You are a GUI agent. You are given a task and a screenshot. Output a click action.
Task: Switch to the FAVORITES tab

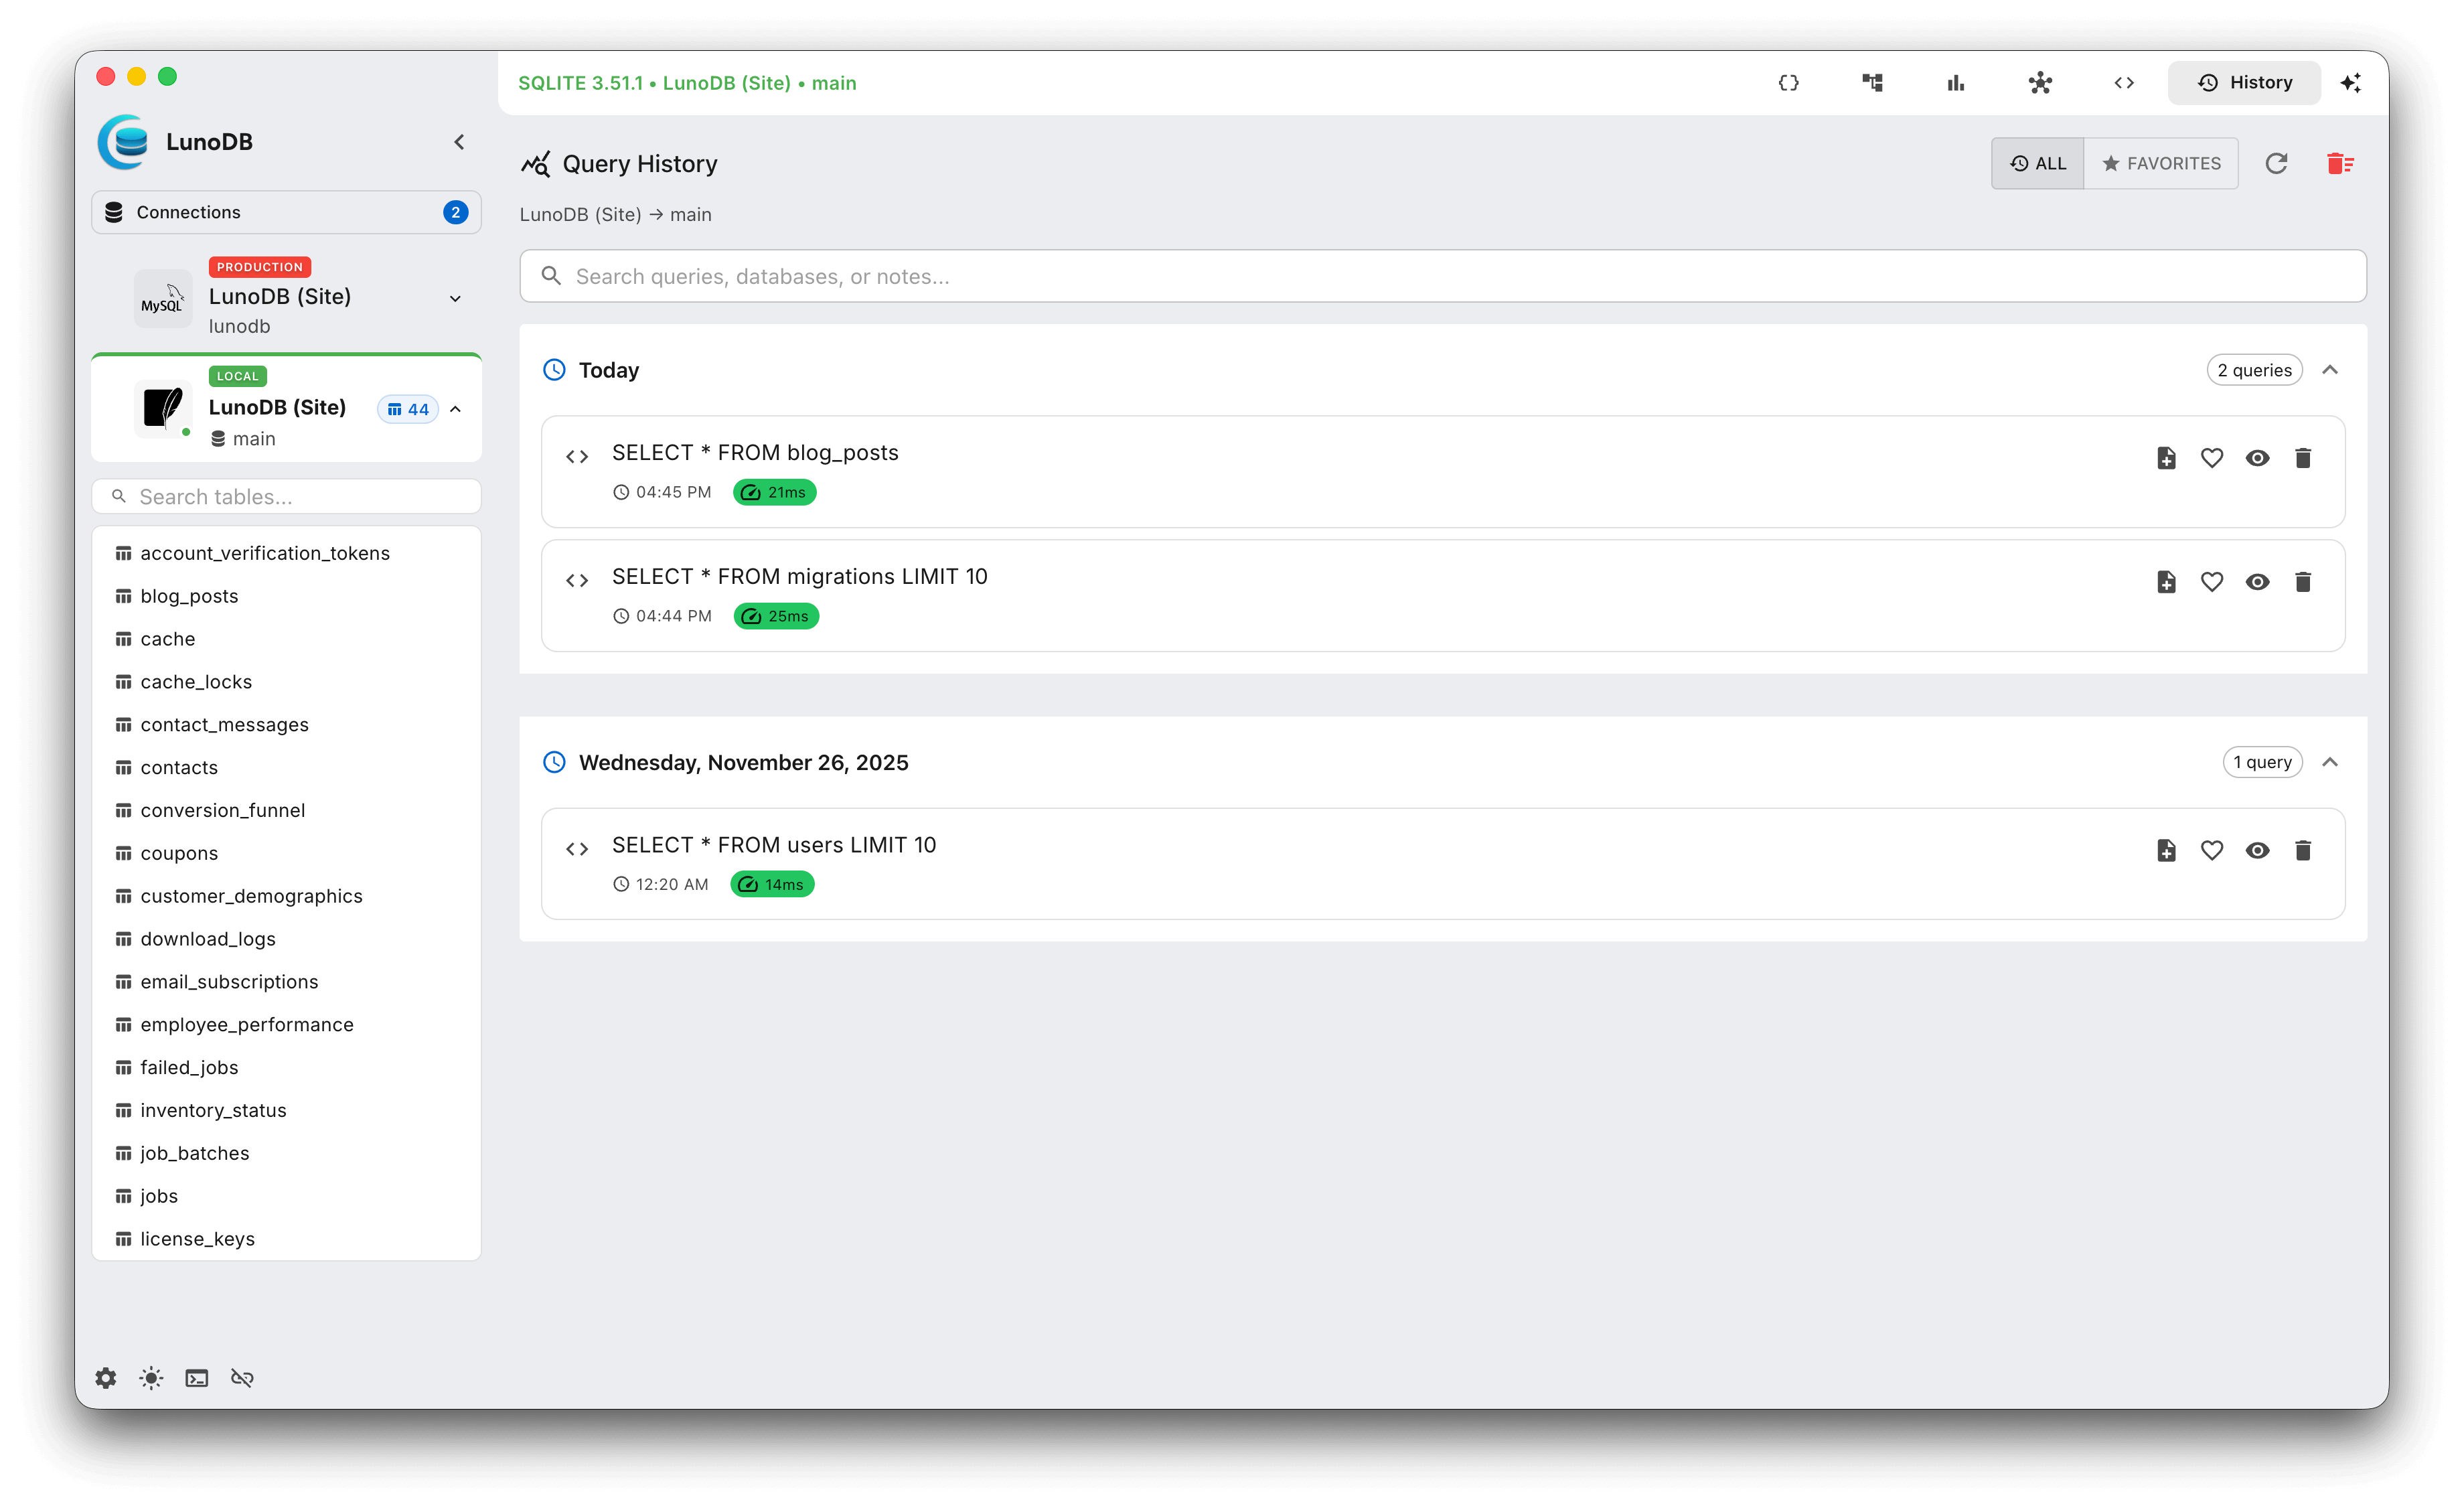click(x=2161, y=163)
